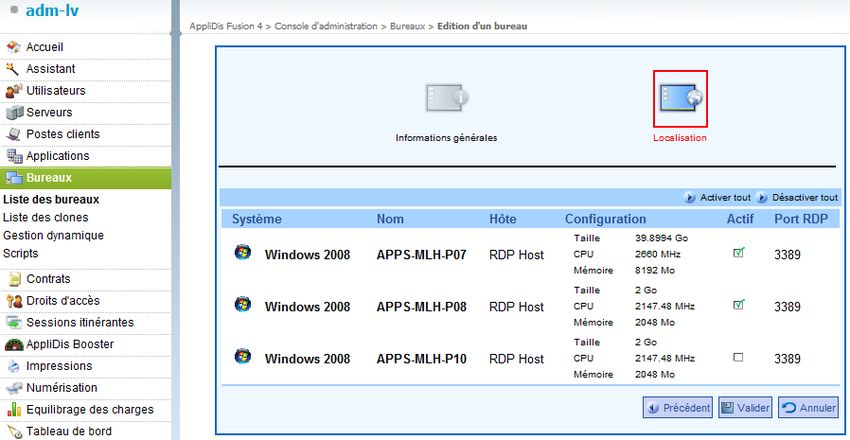Click the Windows logo icon for APPS-MLH-P07
The width and height of the screenshot is (850, 440).
242,253
